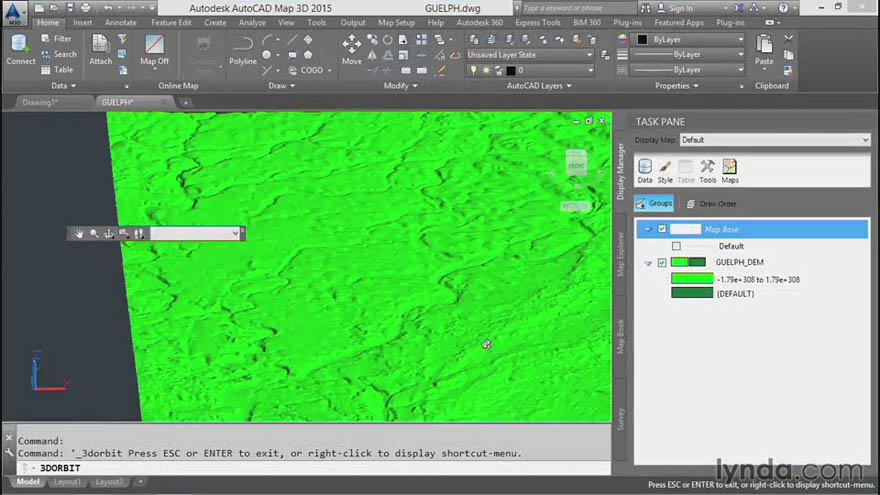
Task: Click the Table button in Data panel
Action: click(57, 70)
